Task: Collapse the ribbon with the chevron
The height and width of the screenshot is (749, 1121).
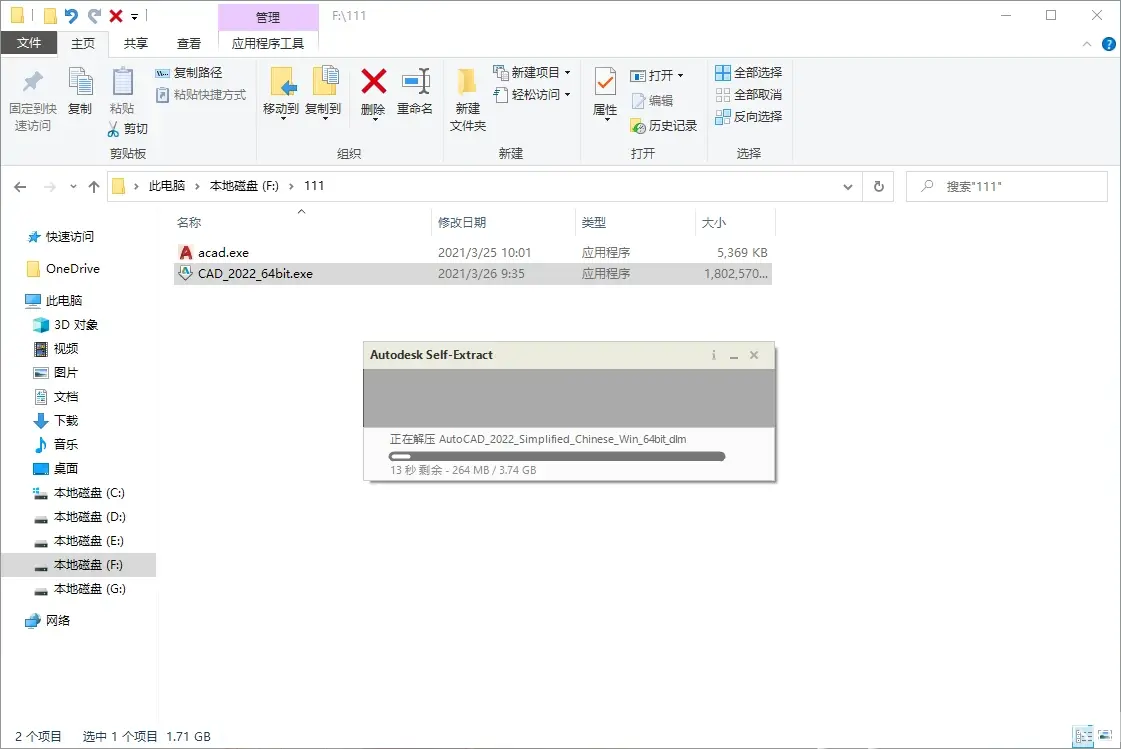Action: tap(1087, 44)
